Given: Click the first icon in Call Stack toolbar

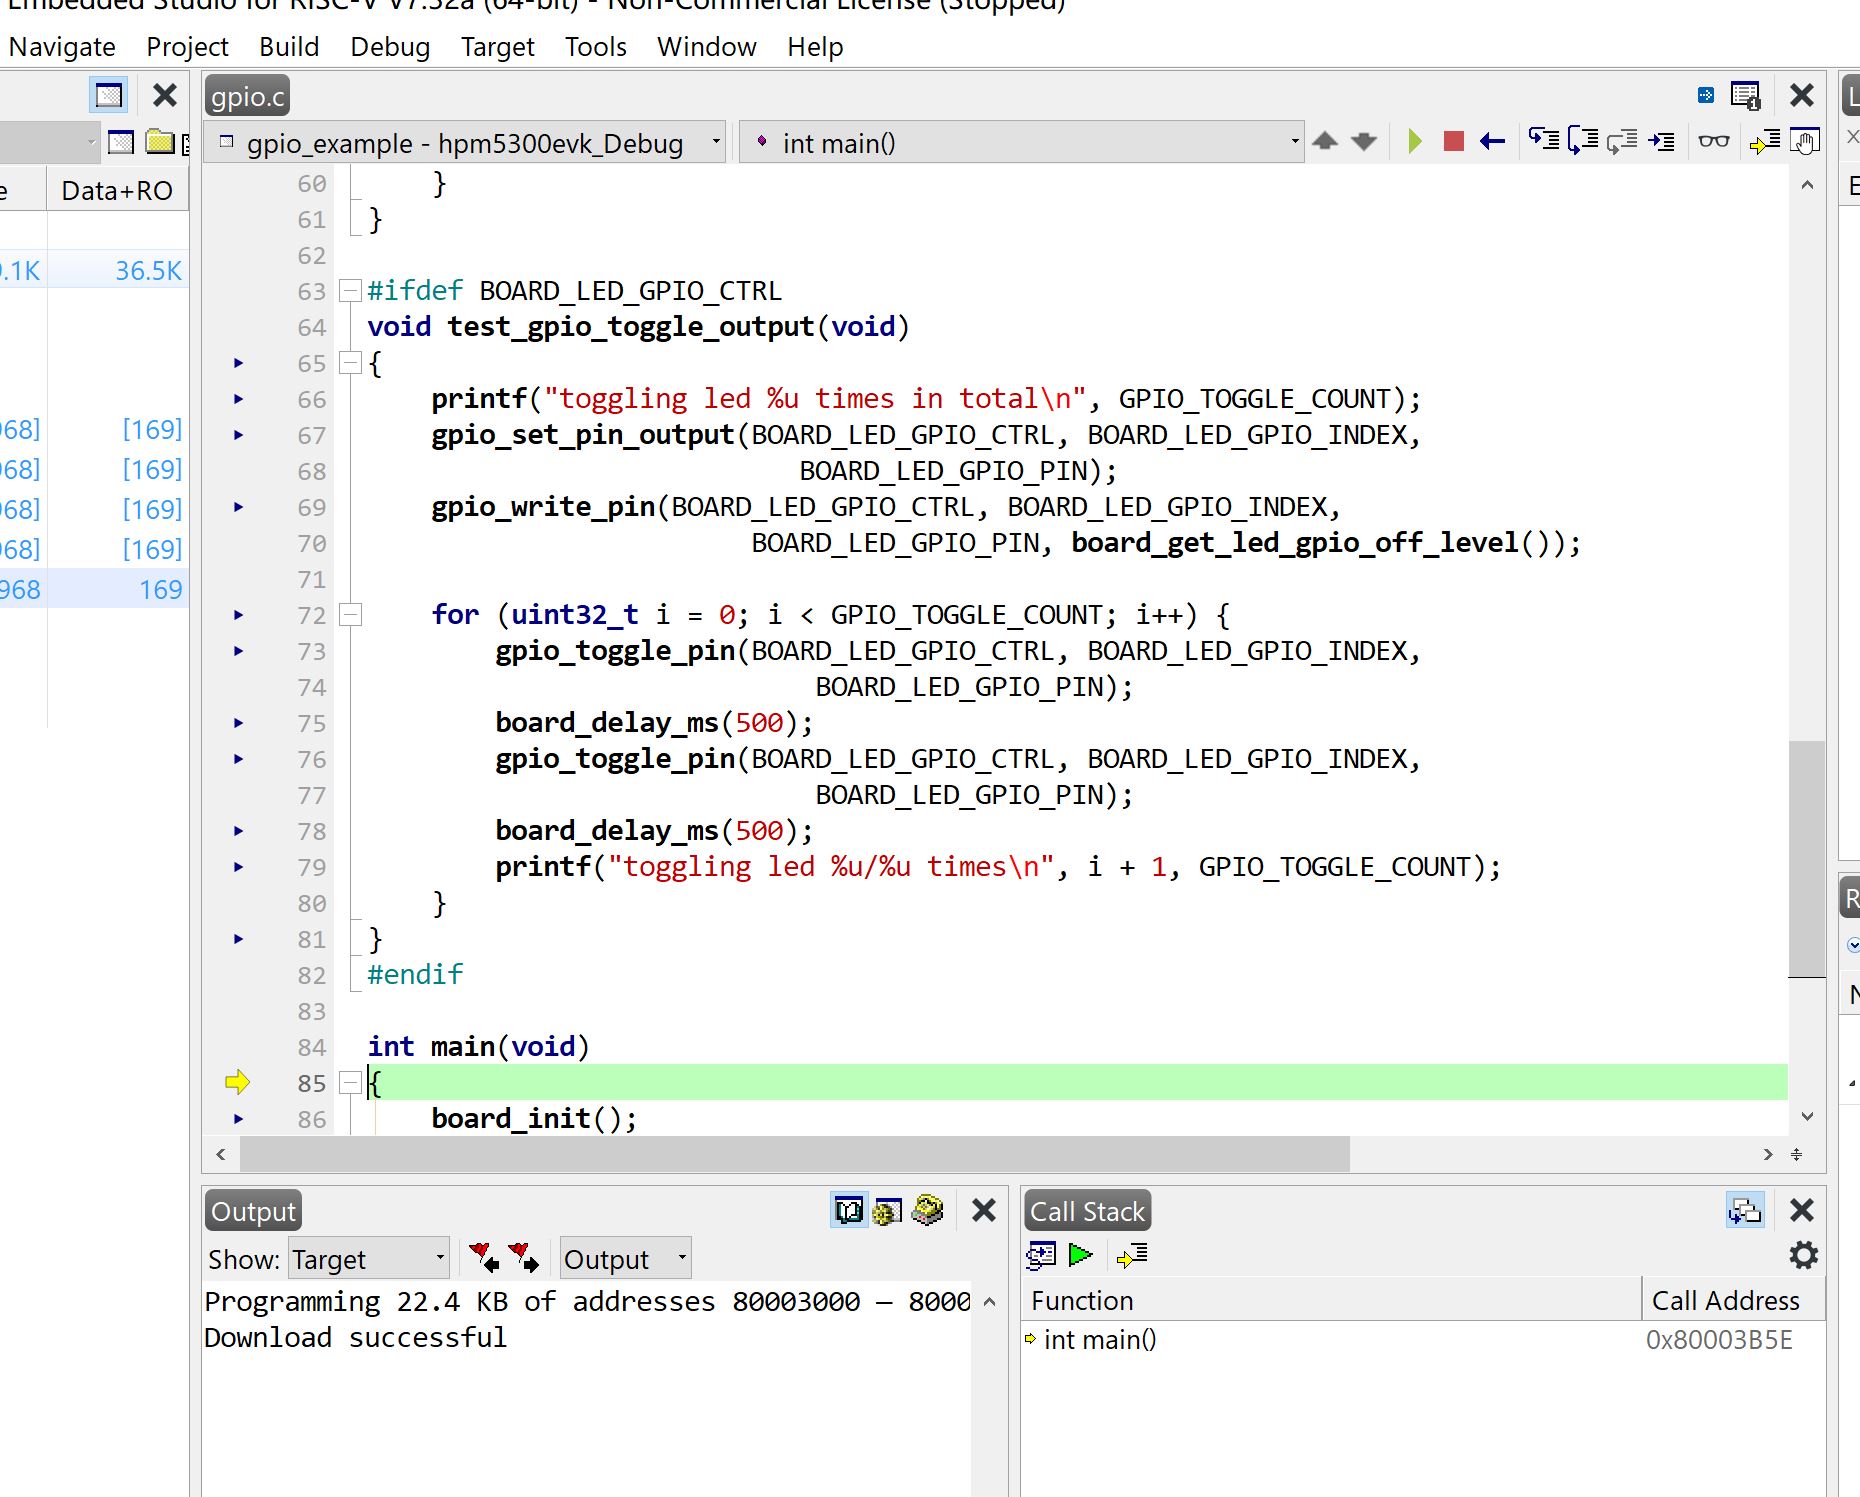Looking at the screenshot, I should coord(1041,1255).
